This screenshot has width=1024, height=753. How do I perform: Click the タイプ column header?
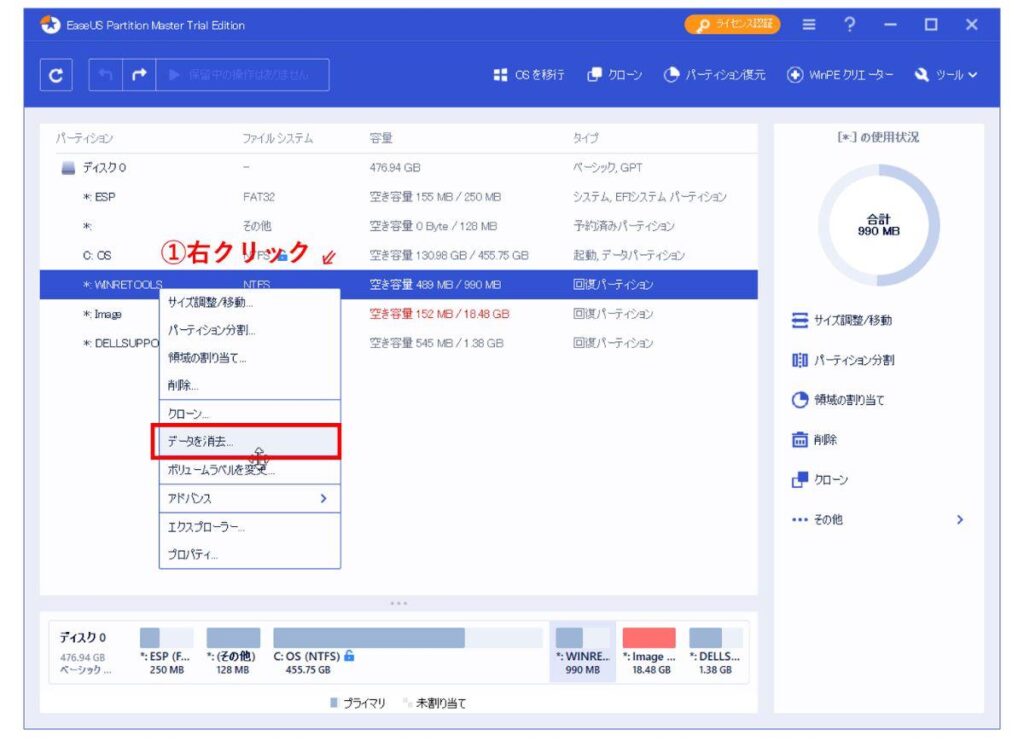[586, 138]
